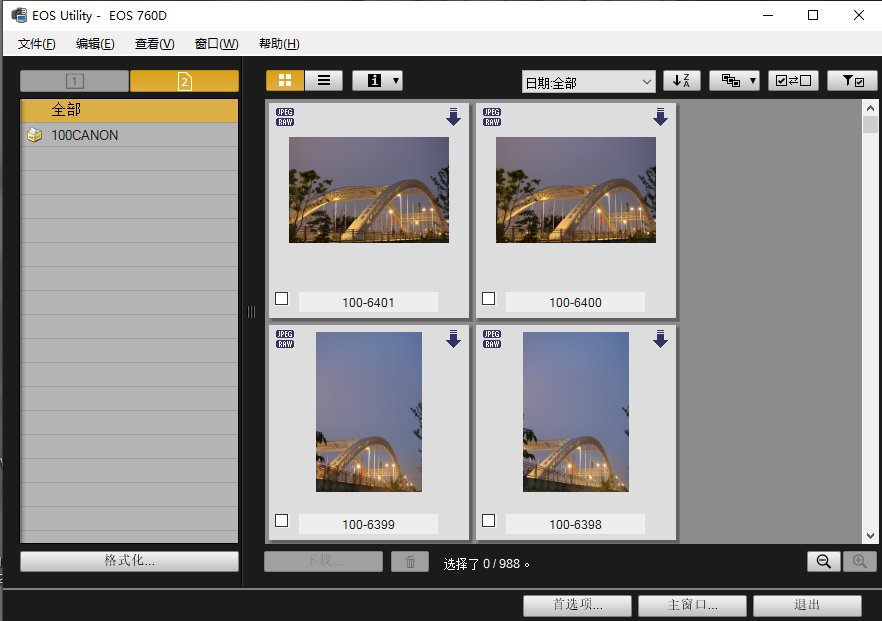Click download arrow on image 100-6401
The image size is (882, 621).
(x=453, y=117)
